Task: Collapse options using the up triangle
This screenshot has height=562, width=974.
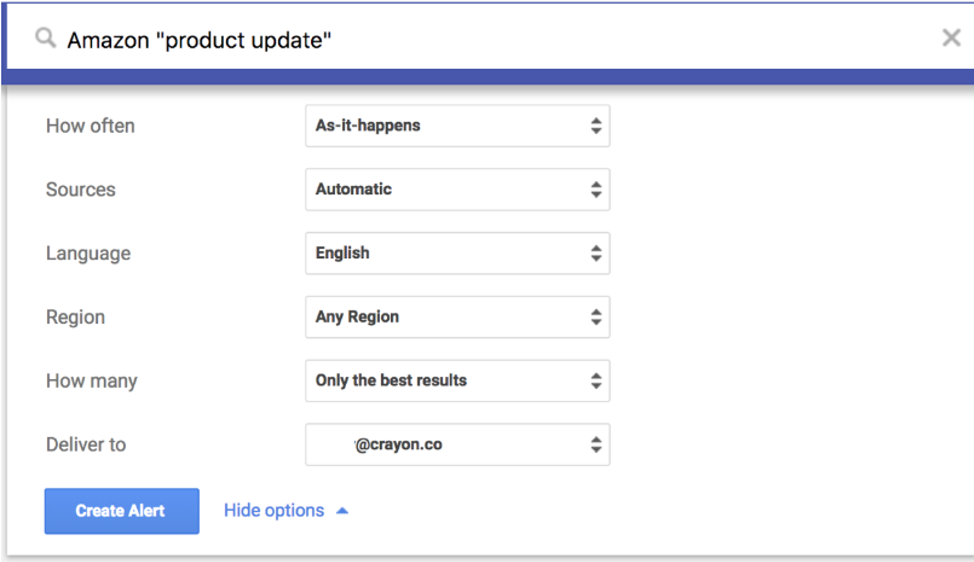Action: [x=342, y=511]
